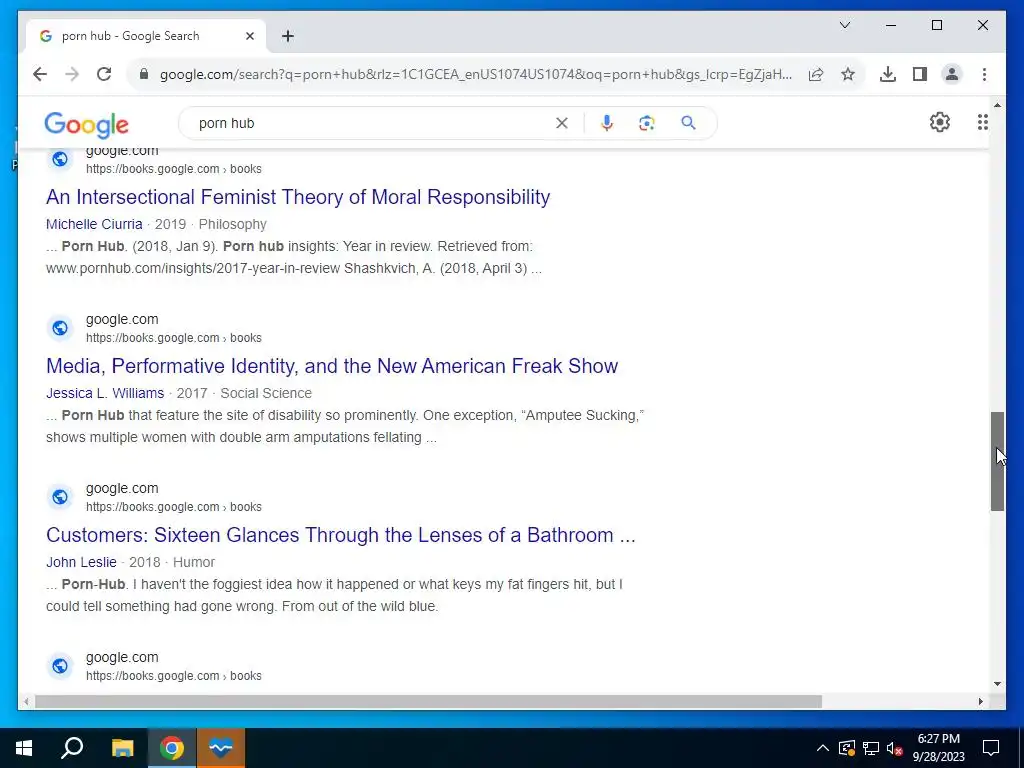The height and width of the screenshot is (768, 1024).
Task: Click in the Google search field
Action: pyautogui.click(x=372, y=123)
